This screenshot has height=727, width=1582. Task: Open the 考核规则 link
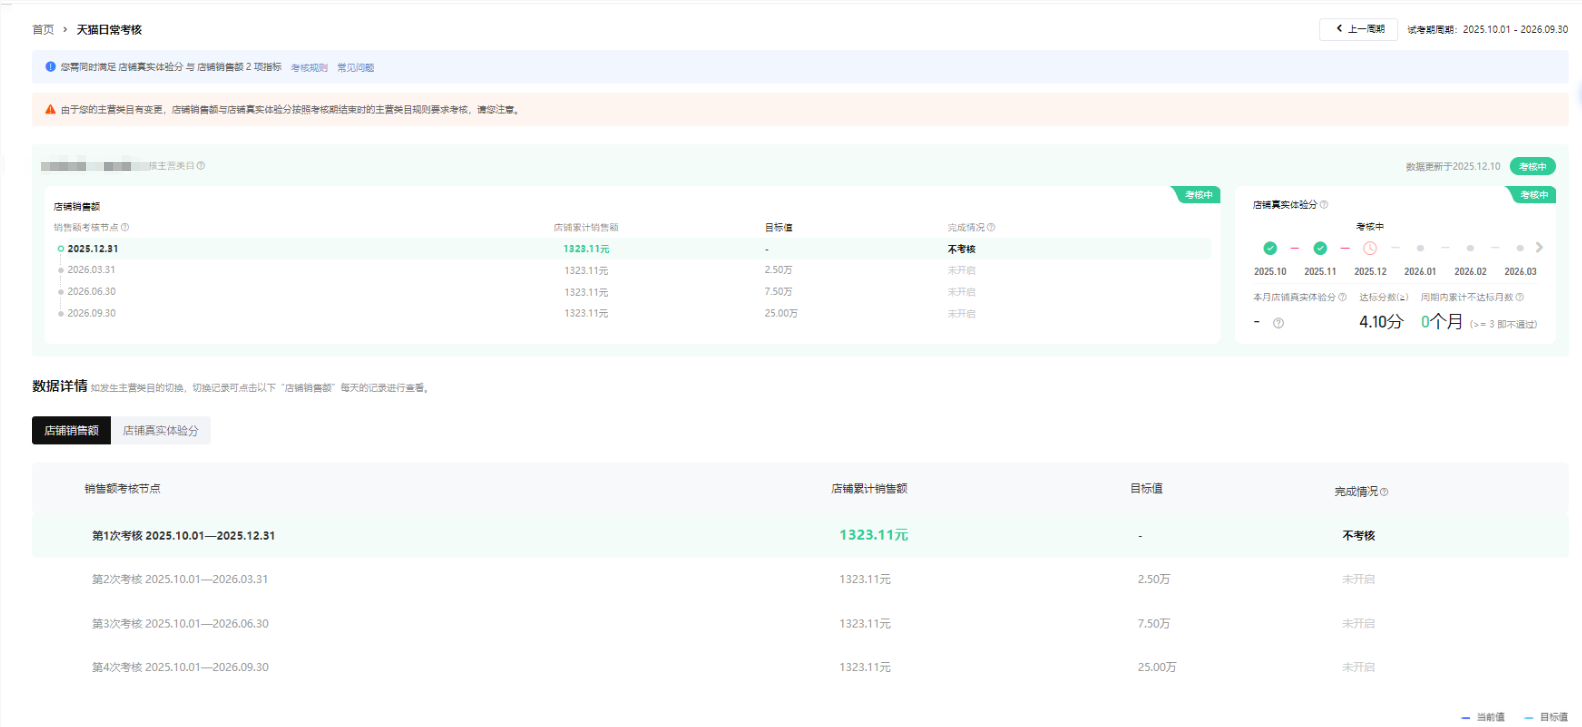(x=309, y=68)
